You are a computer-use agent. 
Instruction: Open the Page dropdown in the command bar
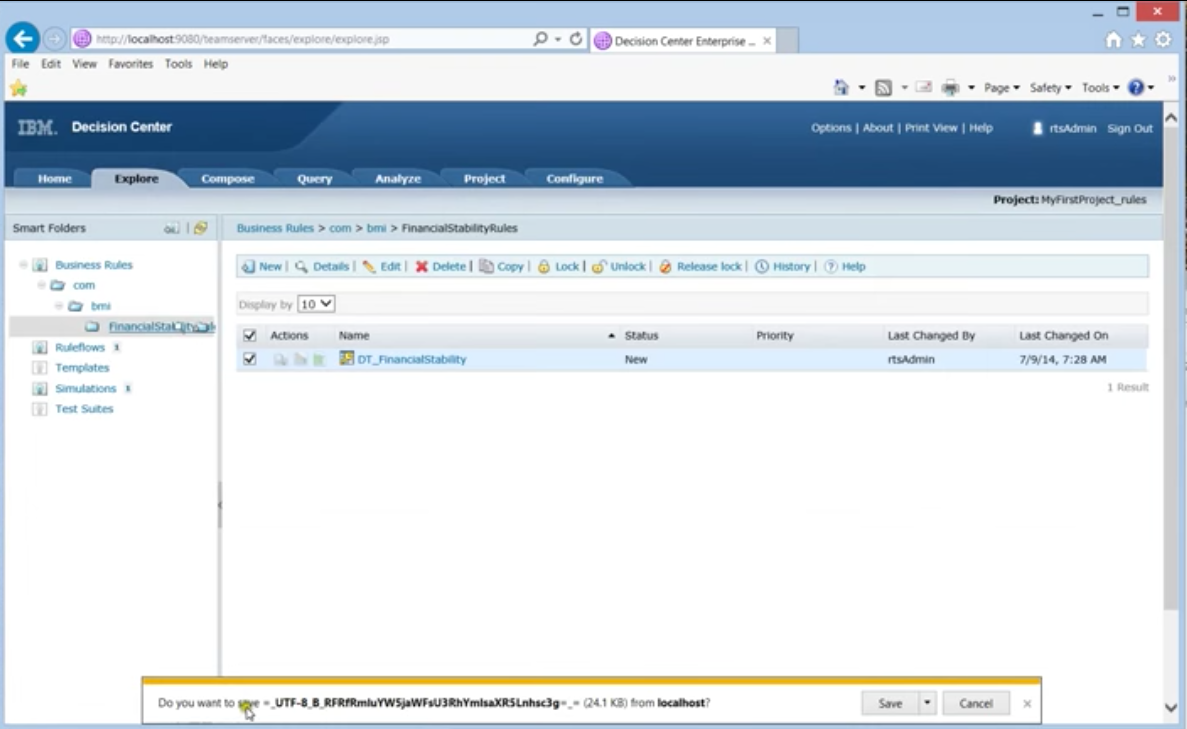[1002, 88]
